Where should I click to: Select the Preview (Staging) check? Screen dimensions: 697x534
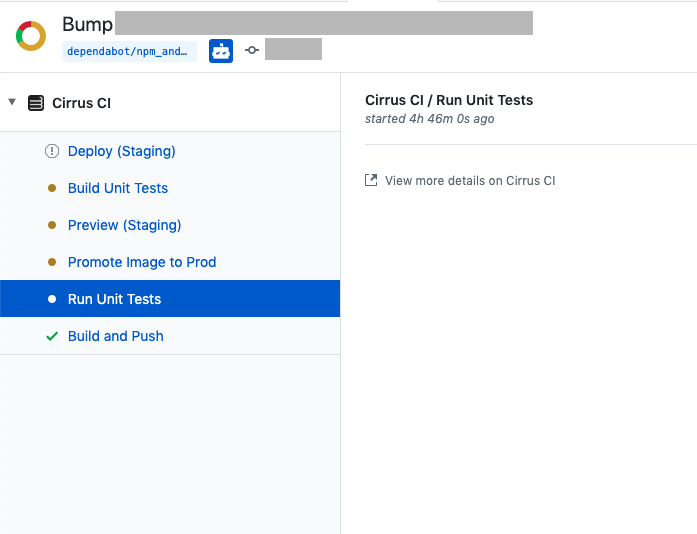click(124, 225)
